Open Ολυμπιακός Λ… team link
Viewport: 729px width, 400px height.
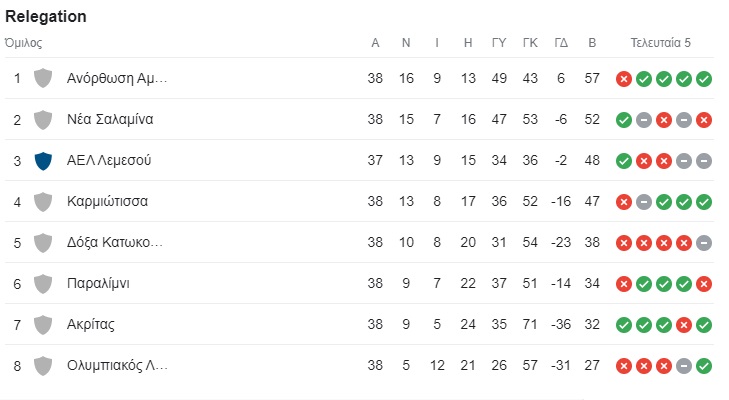(117, 365)
